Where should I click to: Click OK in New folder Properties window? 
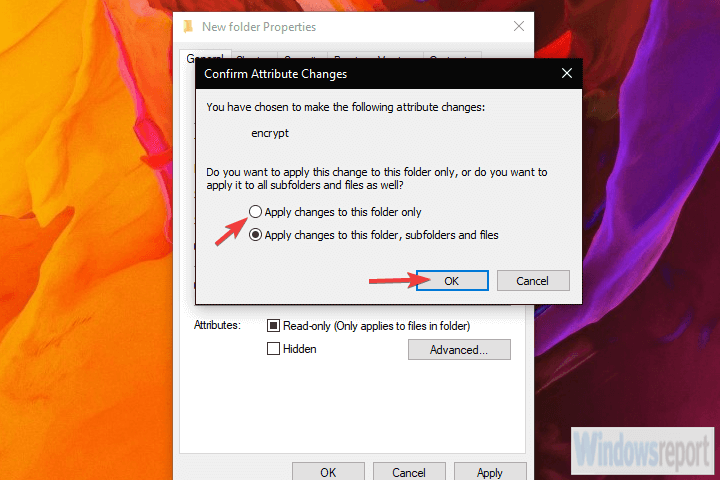coord(328,472)
